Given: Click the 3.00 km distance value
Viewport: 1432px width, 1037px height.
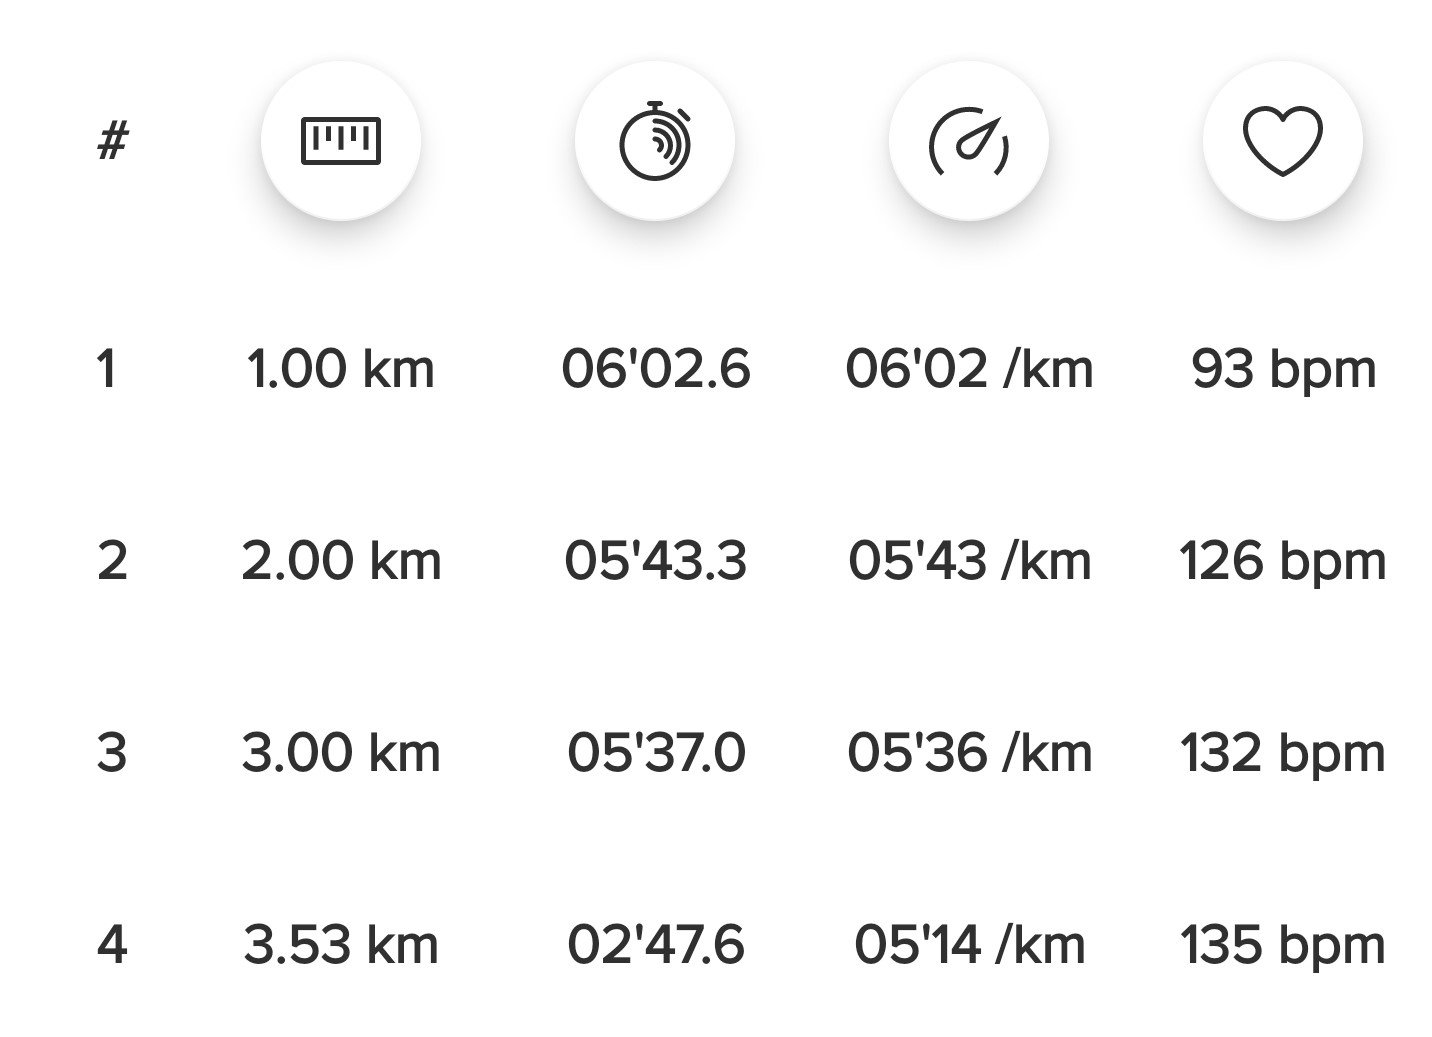Looking at the screenshot, I should coord(340,753).
